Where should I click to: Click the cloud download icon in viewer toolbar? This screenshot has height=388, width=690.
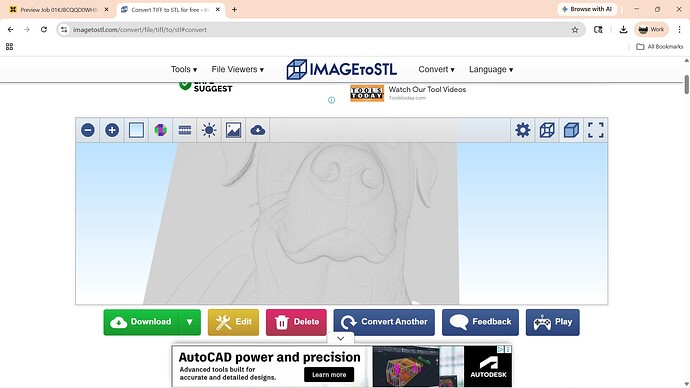tap(258, 130)
